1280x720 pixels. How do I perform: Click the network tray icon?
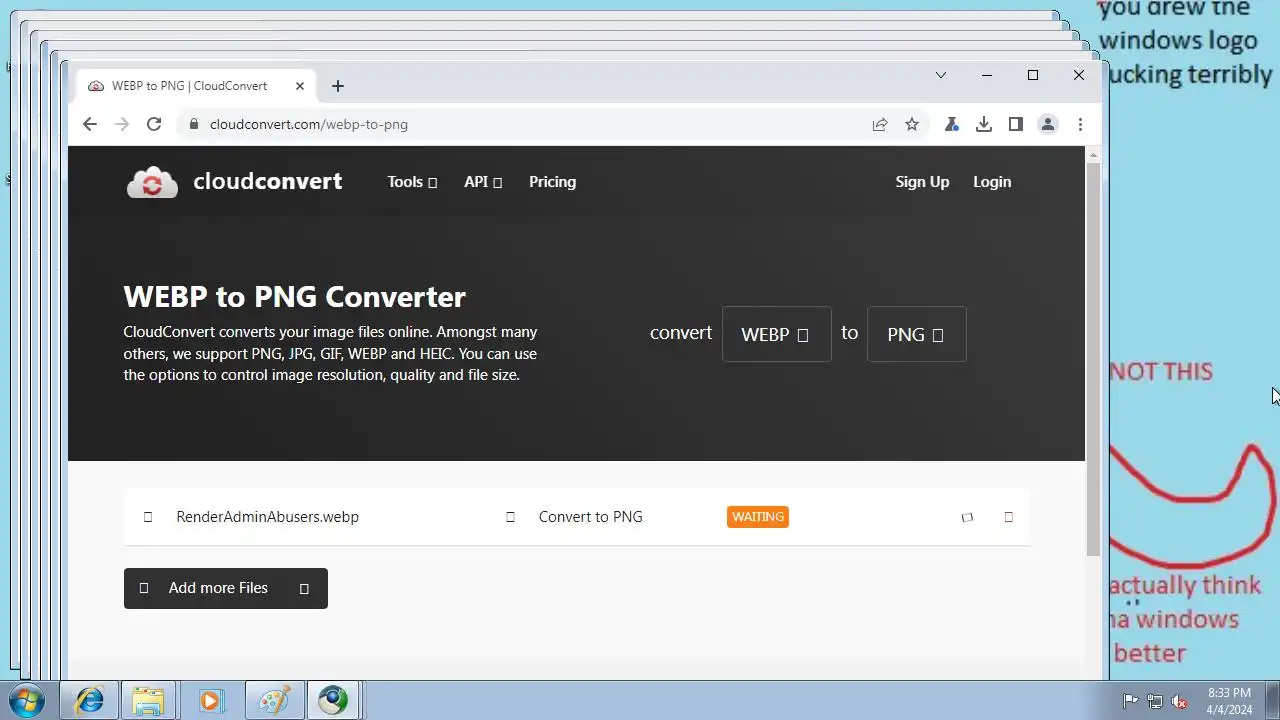[1155, 701]
